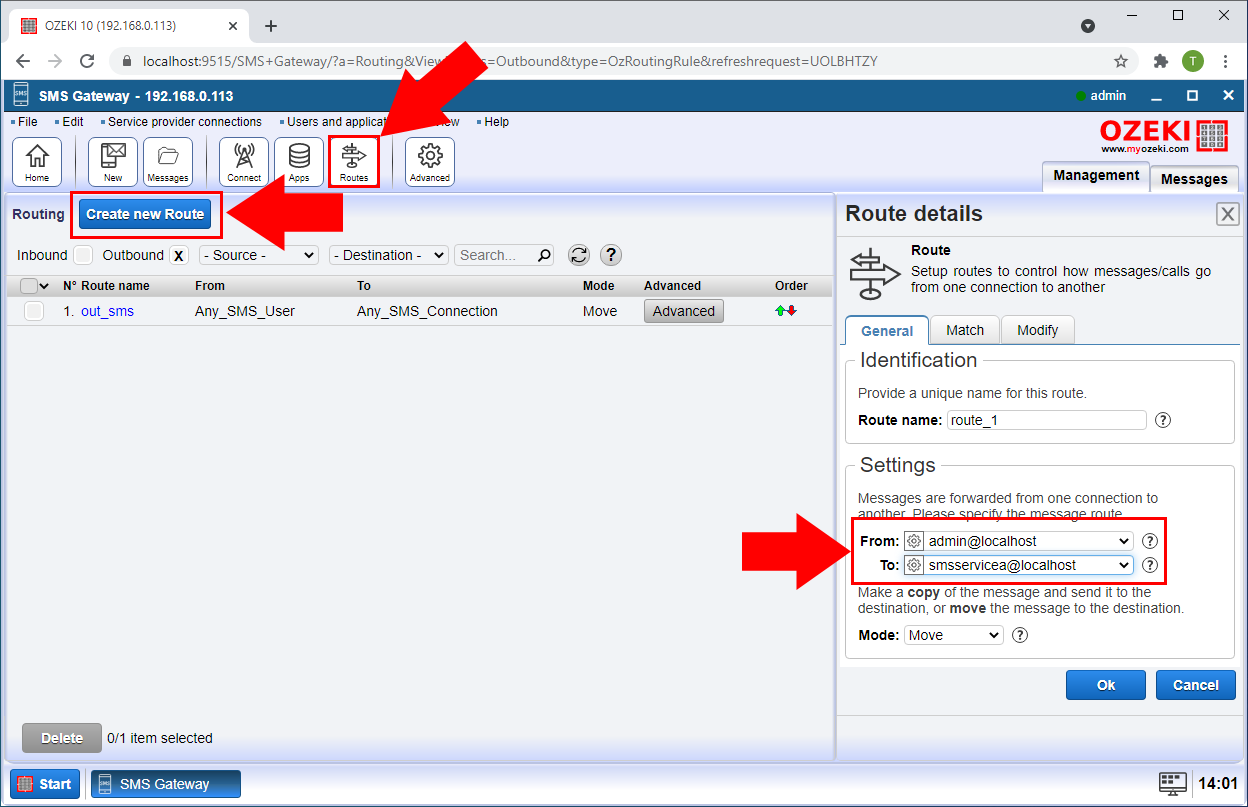This screenshot has height=807, width=1248.
Task: Click the help icon next to Mode
Action: pyautogui.click(x=1020, y=635)
